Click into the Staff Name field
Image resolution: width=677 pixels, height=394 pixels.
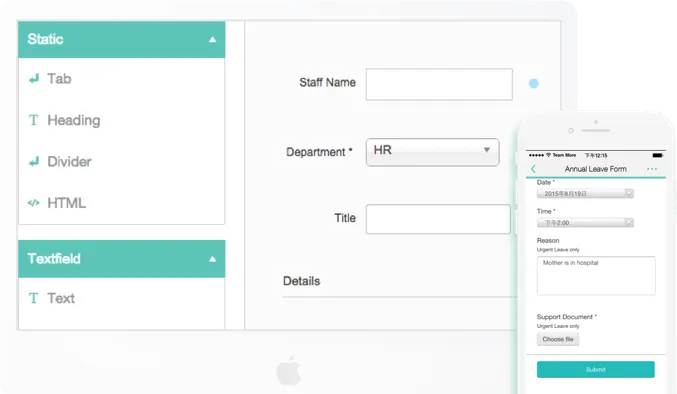click(439, 85)
